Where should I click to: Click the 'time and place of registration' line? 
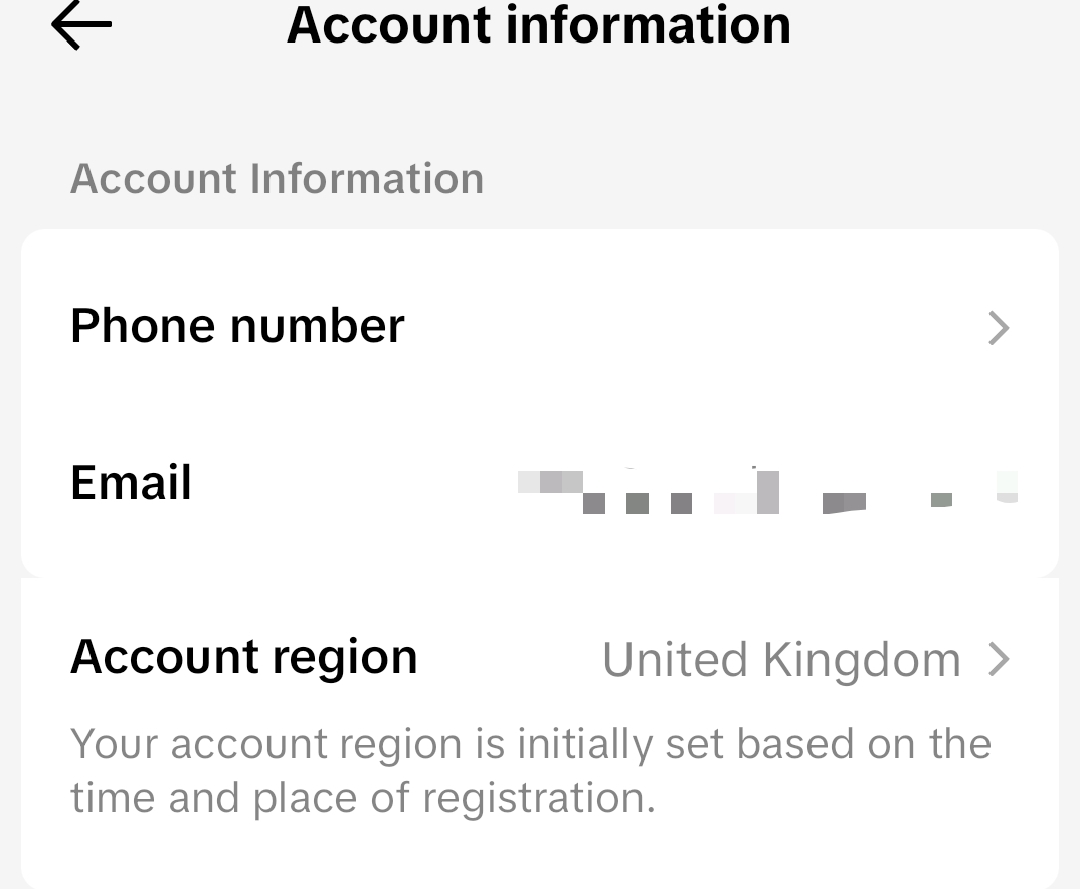point(362,798)
